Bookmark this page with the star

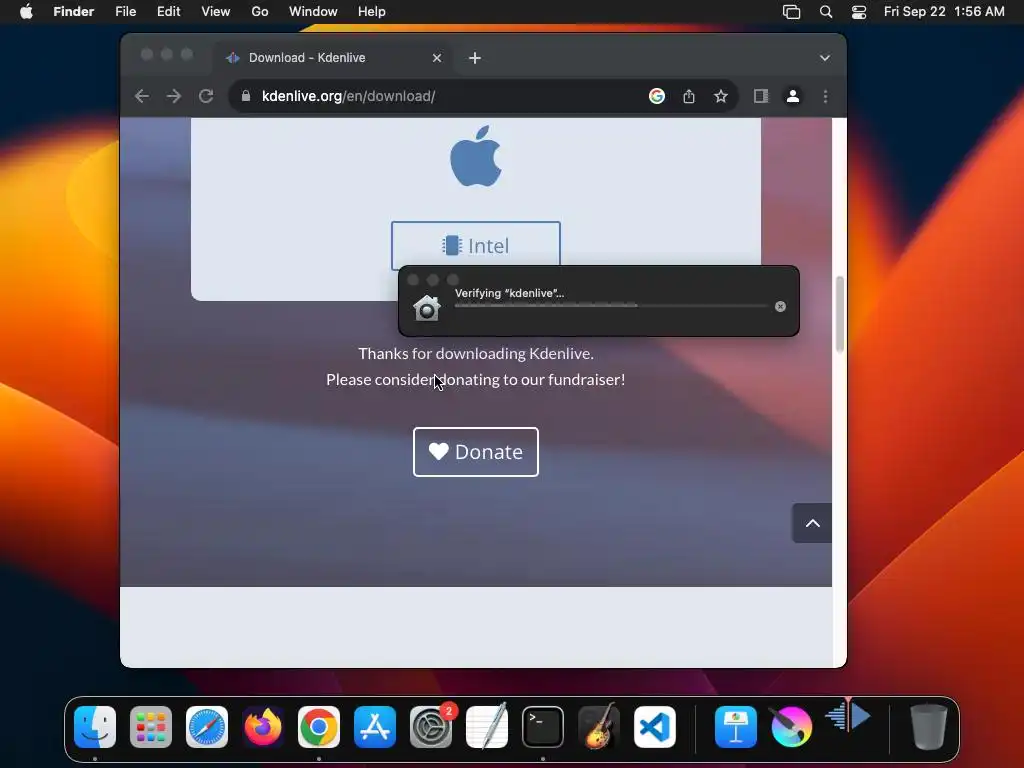721,96
